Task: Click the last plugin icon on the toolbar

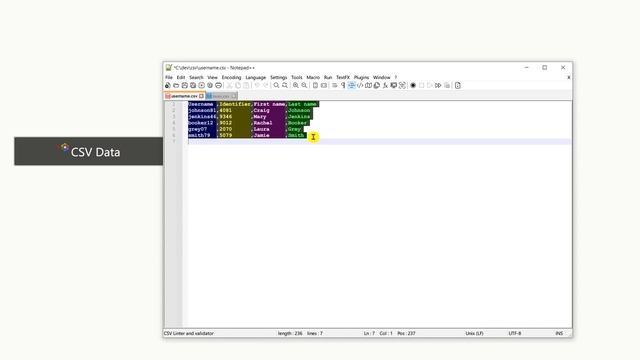Action: pyautogui.click(x=458, y=85)
